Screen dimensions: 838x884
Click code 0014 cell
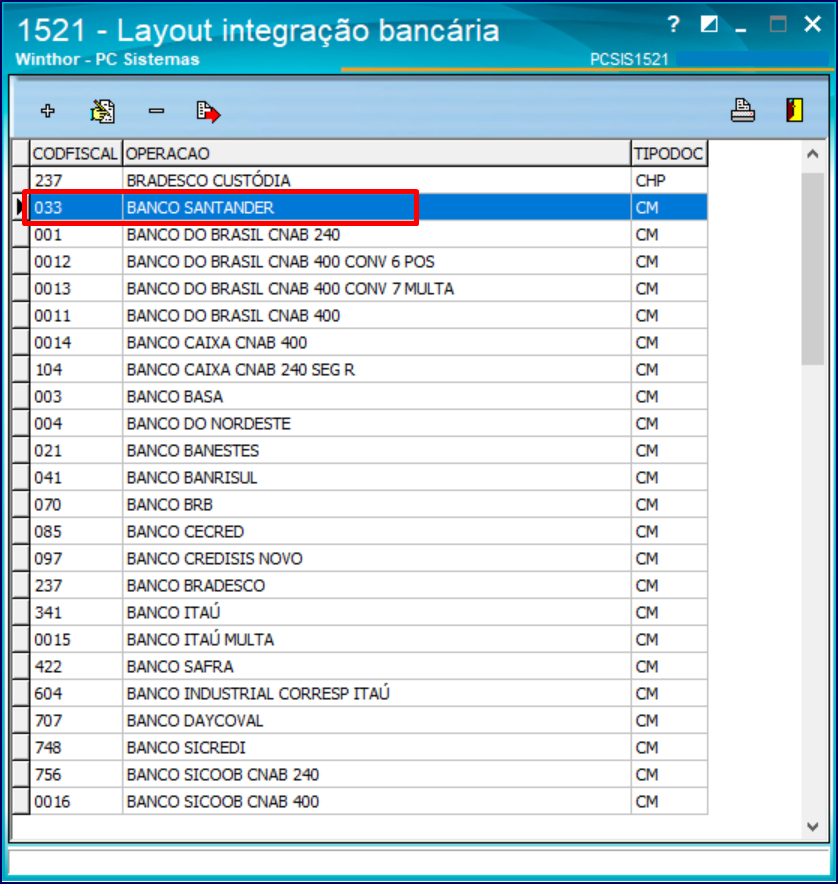(x=76, y=343)
